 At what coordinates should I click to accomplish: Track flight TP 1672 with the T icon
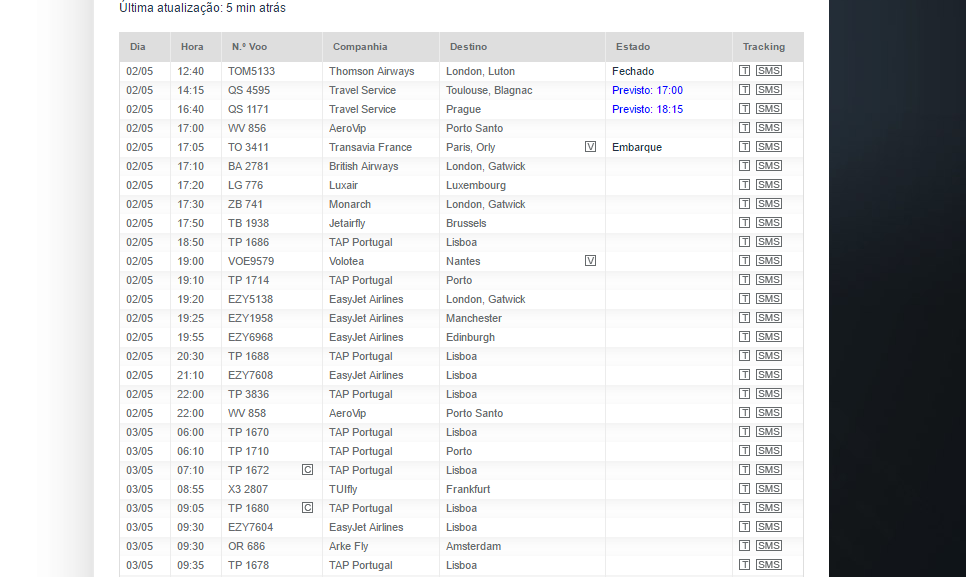pyautogui.click(x=744, y=470)
